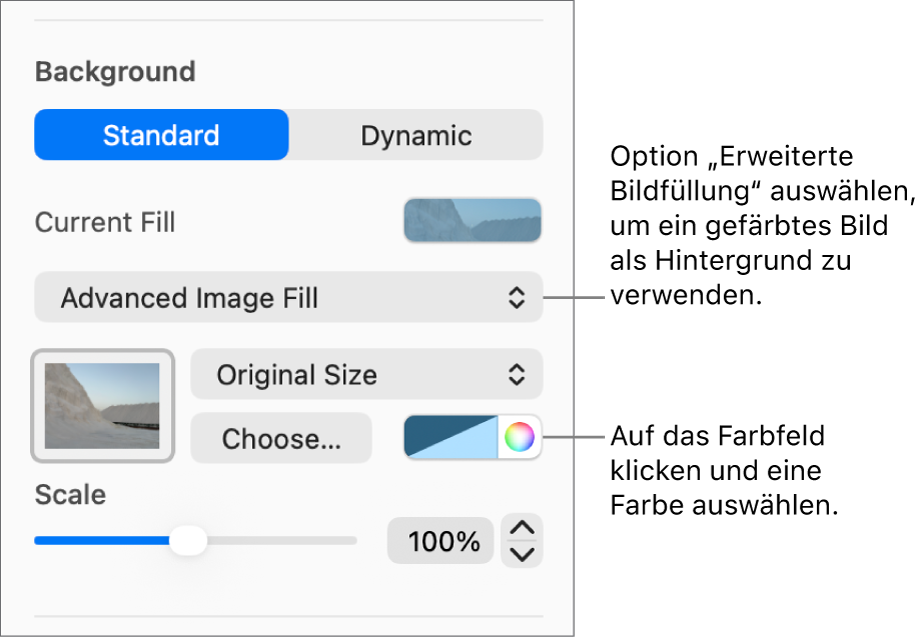Screen dimensions: 924x638
Task: Click the Background section heading
Action: click(114, 71)
